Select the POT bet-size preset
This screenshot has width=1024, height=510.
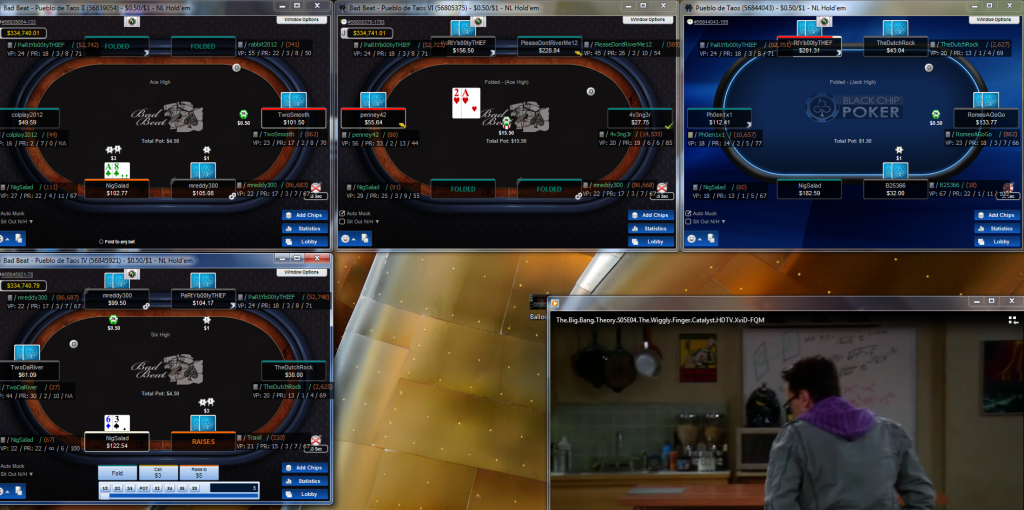(x=145, y=490)
